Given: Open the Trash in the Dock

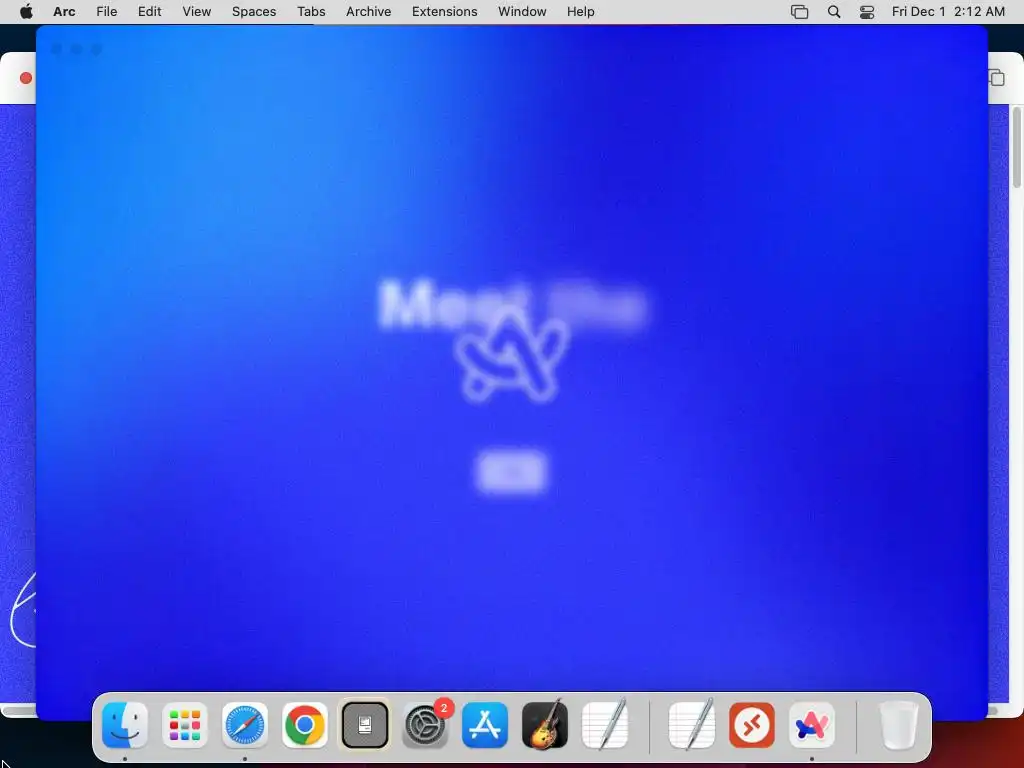Looking at the screenshot, I should pyautogui.click(x=899, y=725).
